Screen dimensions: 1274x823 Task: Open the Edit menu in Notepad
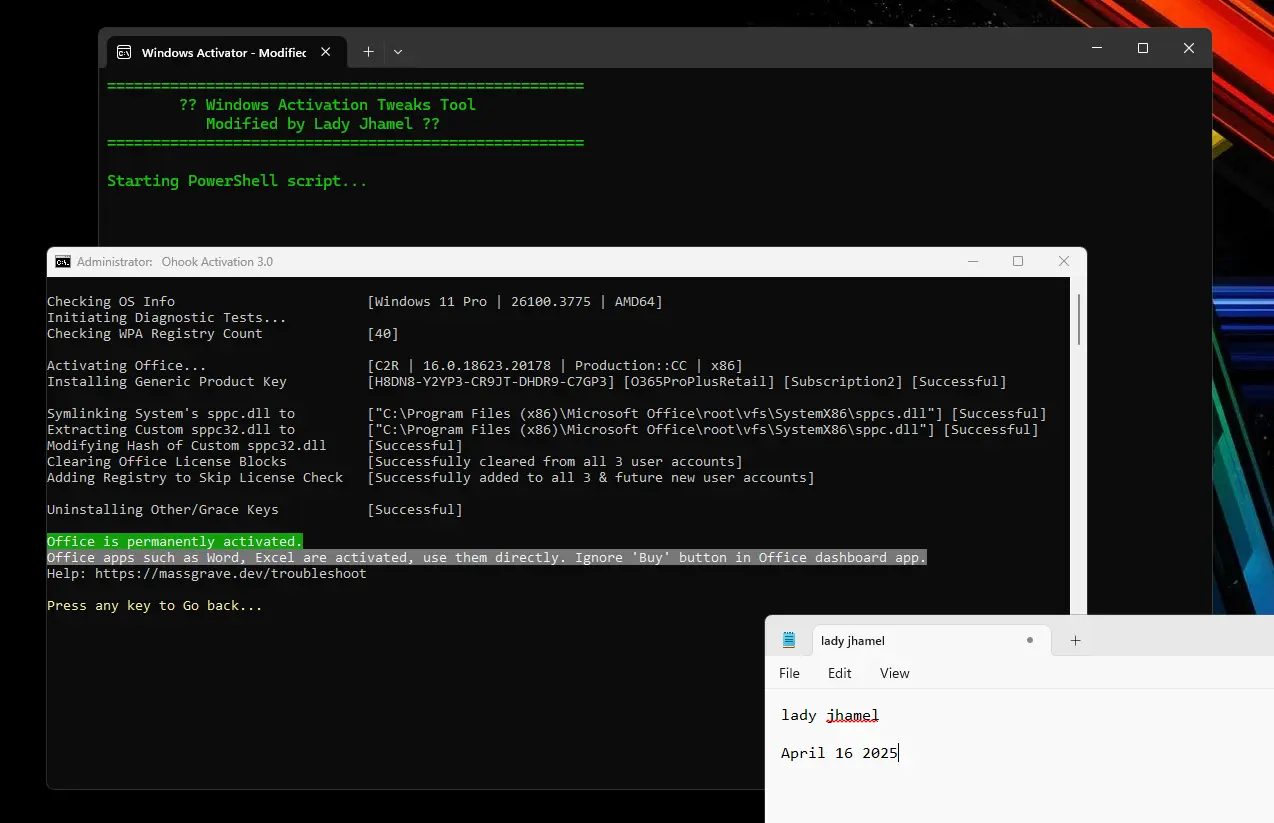[840, 673]
